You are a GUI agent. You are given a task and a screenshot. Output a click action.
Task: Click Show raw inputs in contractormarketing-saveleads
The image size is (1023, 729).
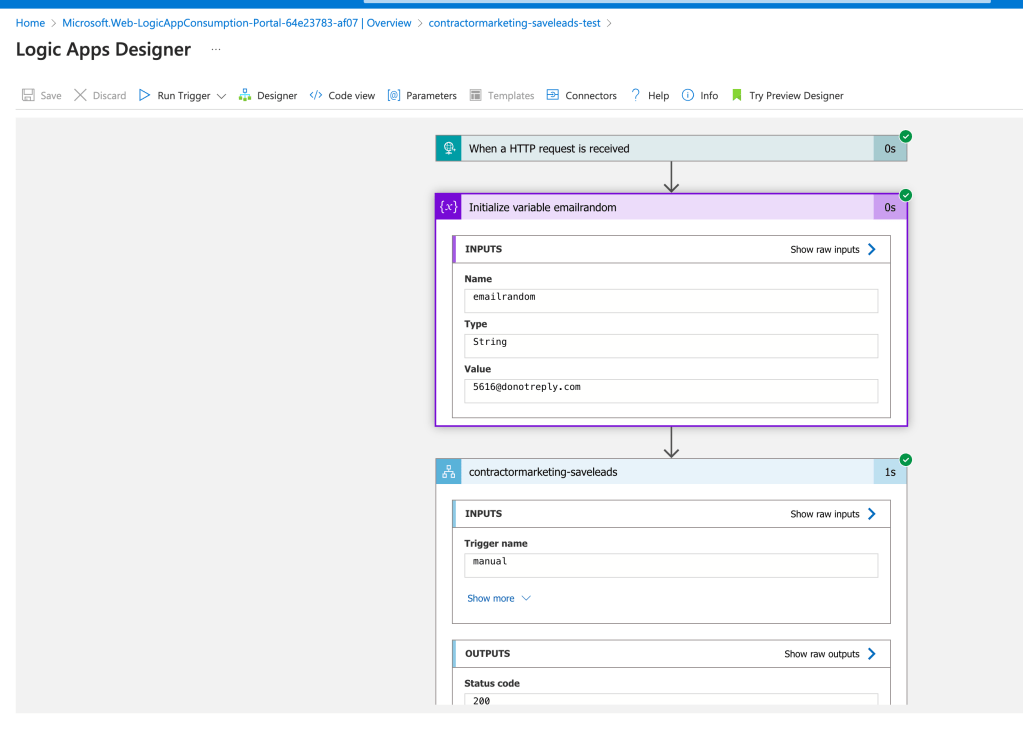825,514
